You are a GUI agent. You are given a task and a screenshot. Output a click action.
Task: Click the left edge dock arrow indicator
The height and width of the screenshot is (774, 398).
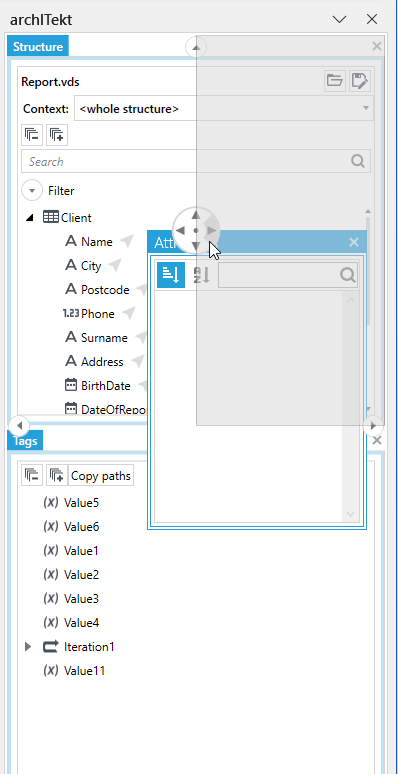pos(19,425)
